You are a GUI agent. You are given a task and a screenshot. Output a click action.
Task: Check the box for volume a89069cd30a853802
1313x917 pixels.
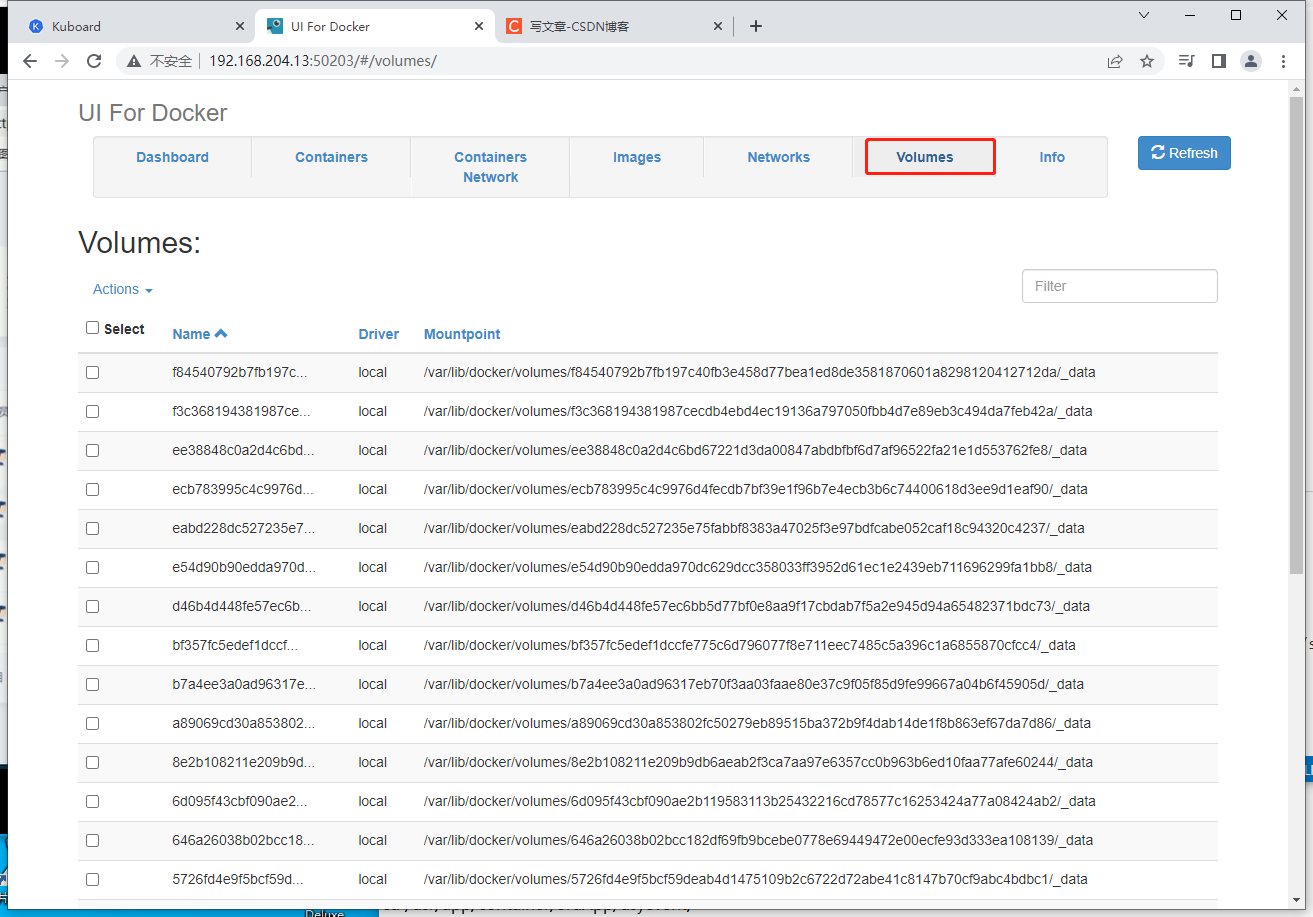pos(93,723)
